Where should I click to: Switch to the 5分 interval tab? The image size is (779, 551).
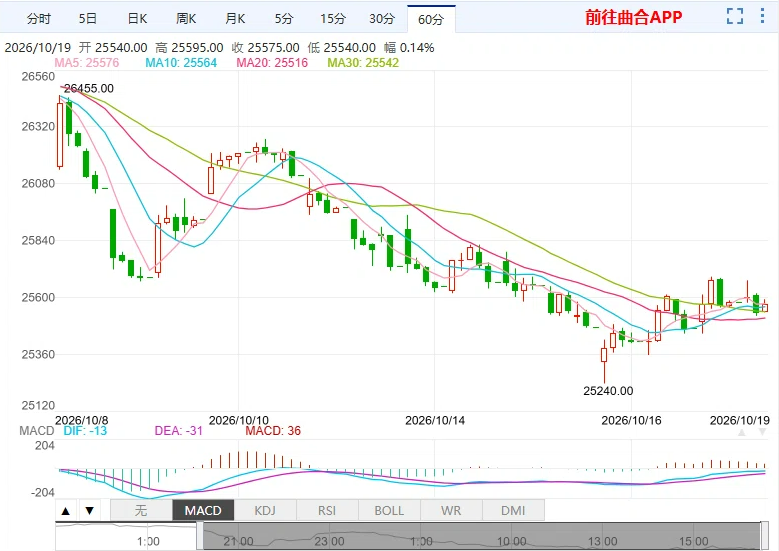click(x=284, y=18)
